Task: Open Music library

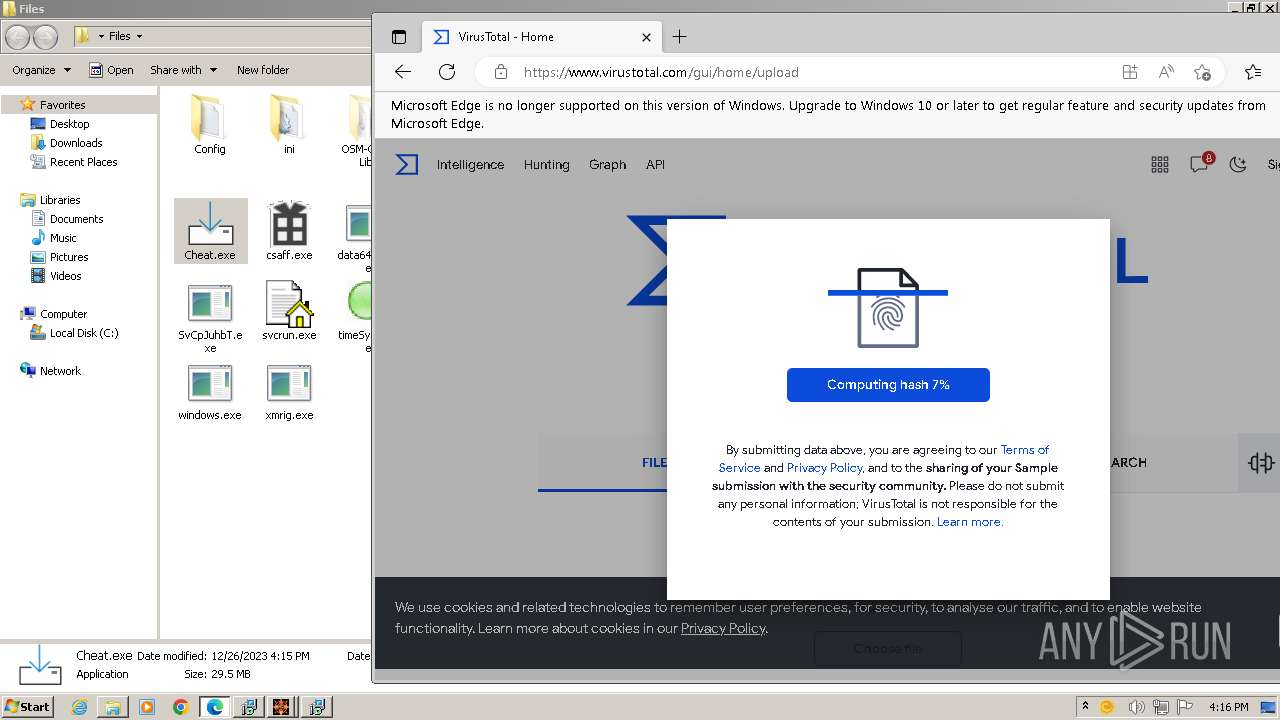Action: 63,238
